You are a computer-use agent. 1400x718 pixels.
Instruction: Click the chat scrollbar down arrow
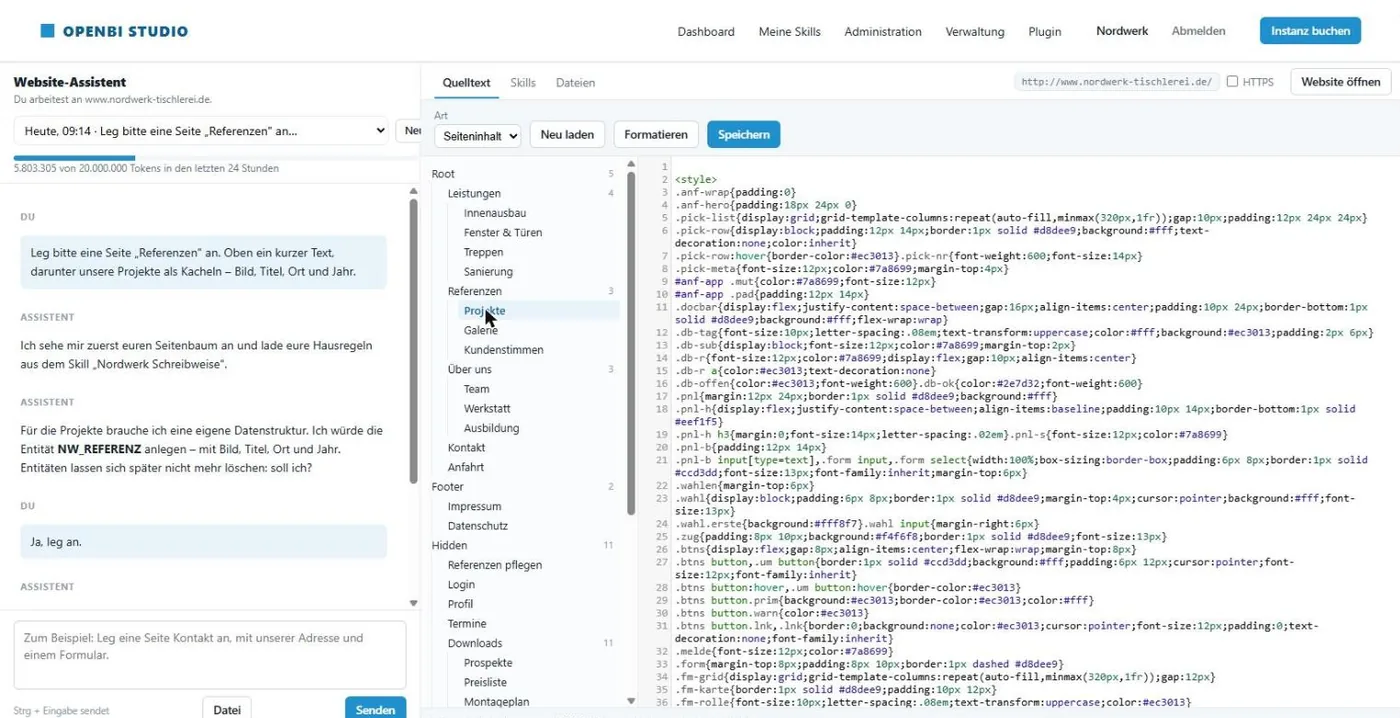tap(414, 603)
